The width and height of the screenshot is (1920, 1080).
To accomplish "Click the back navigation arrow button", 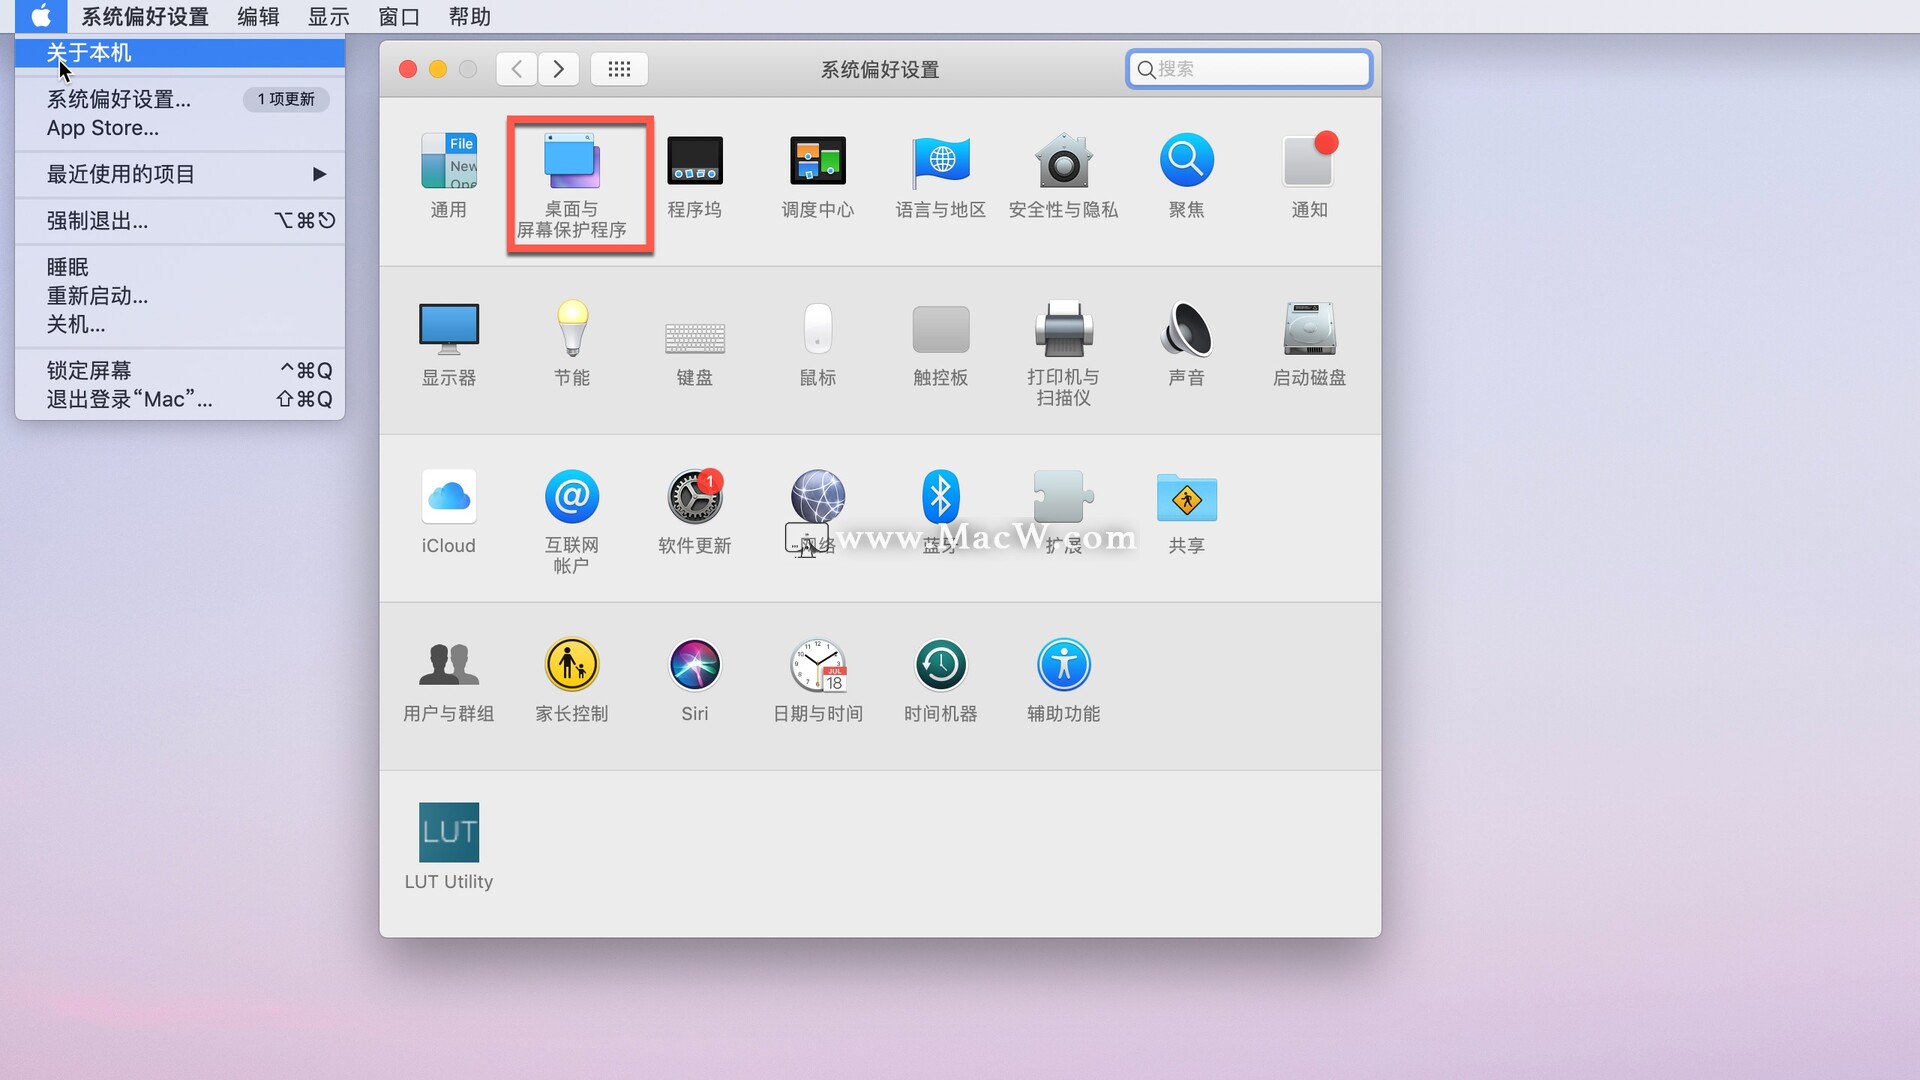I will [517, 69].
